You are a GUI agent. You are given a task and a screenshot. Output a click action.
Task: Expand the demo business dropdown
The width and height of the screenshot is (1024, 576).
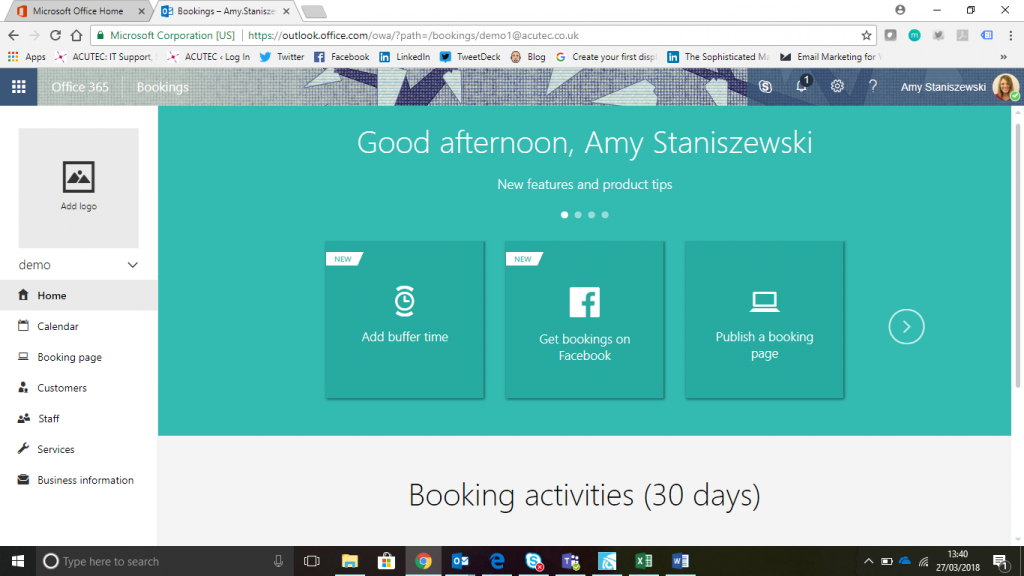(x=133, y=265)
